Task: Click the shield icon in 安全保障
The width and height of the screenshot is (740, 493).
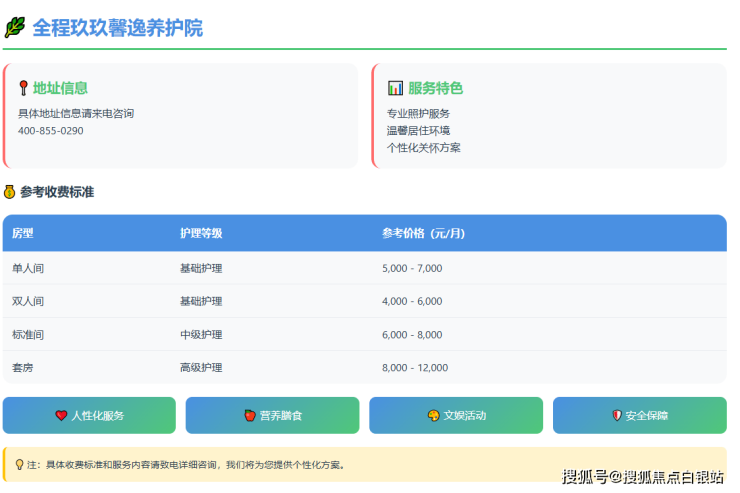Action: click(x=617, y=416)
